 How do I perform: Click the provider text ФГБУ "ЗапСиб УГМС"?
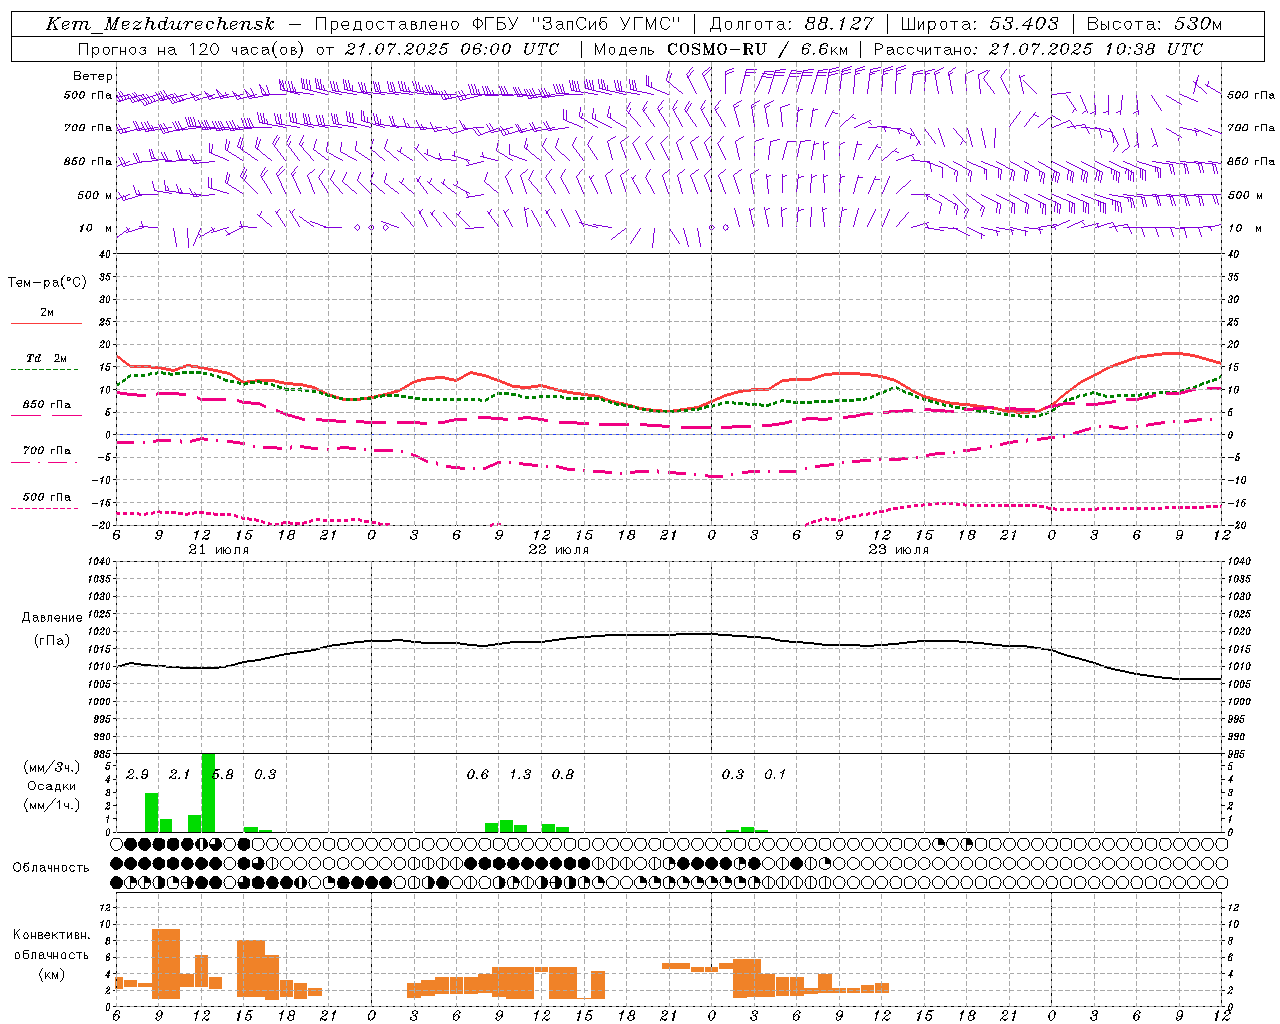coord(576,24)
